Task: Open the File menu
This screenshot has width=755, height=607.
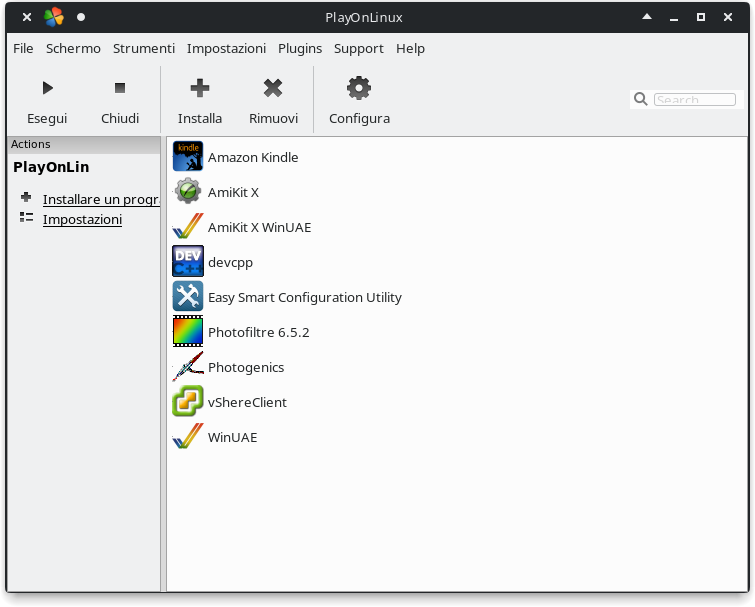Action: (23, 49)
